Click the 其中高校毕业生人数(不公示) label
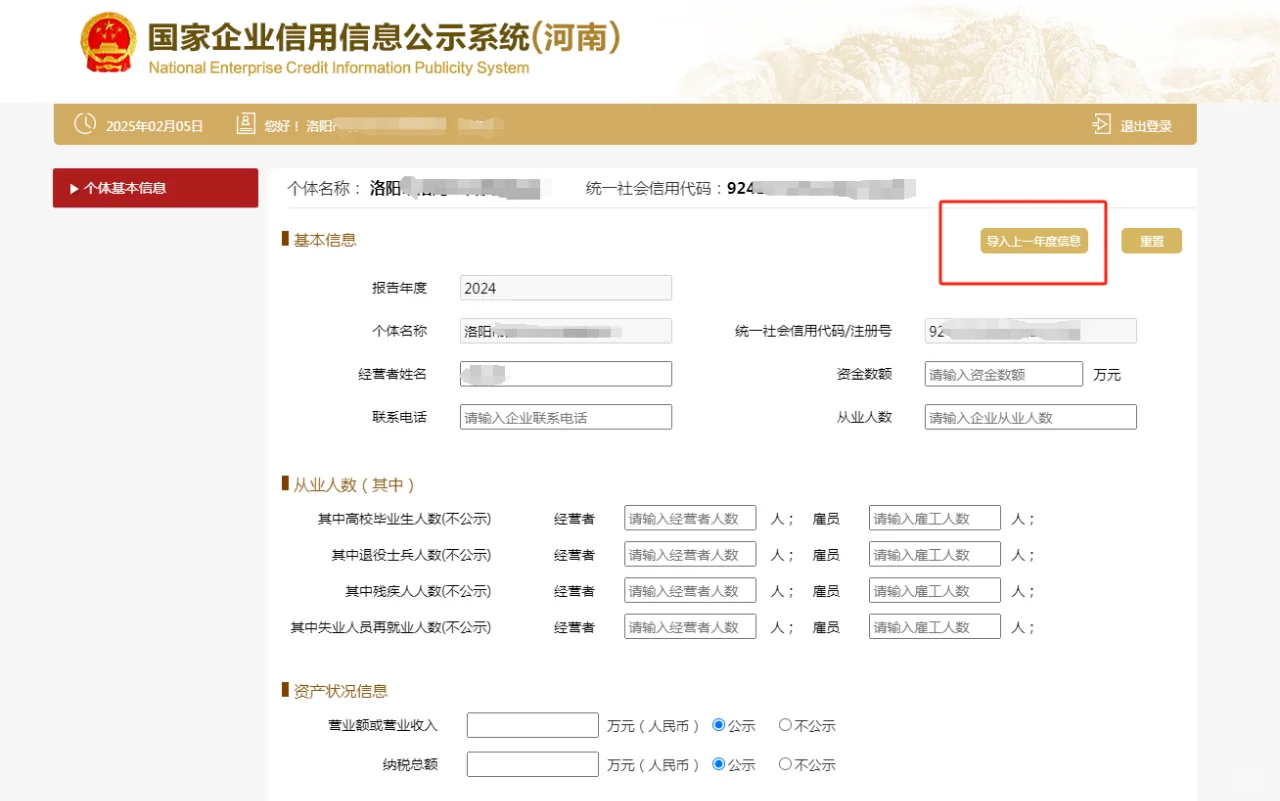The height and width of the screenshot is (801, 1280). tap(404, 519)
